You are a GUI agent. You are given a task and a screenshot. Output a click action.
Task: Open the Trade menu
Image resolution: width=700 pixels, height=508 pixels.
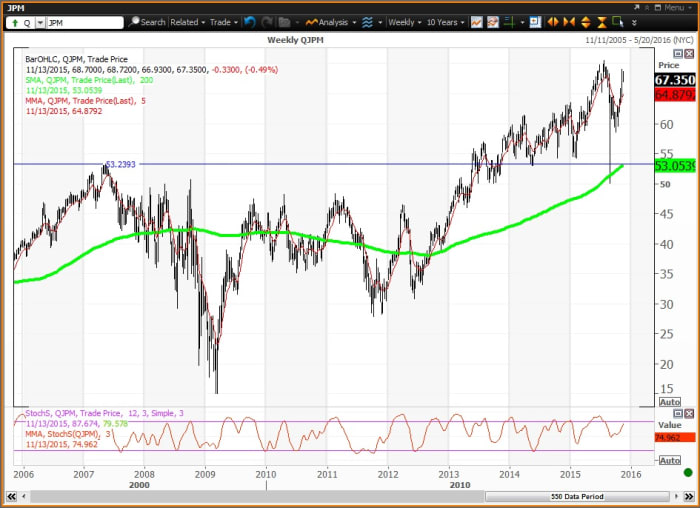point(223,22)
